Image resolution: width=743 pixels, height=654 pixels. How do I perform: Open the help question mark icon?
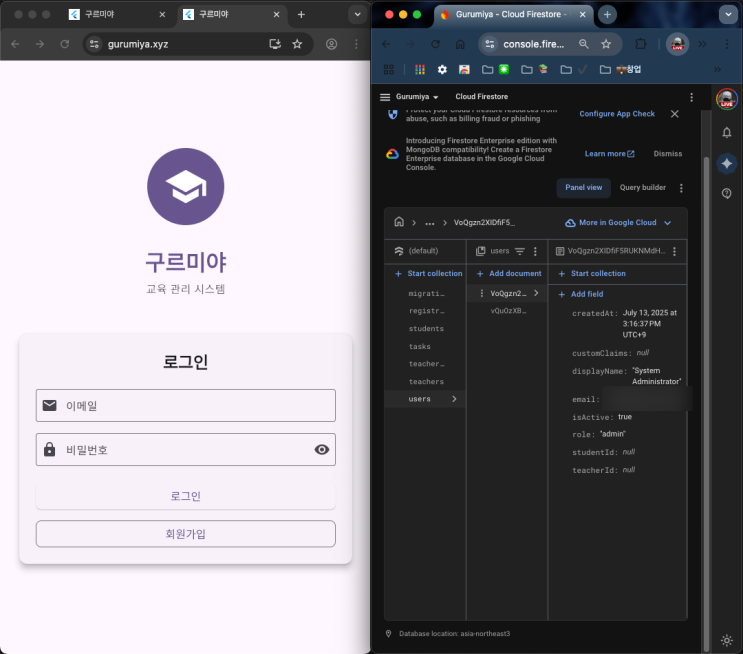[x=726, y=193]
